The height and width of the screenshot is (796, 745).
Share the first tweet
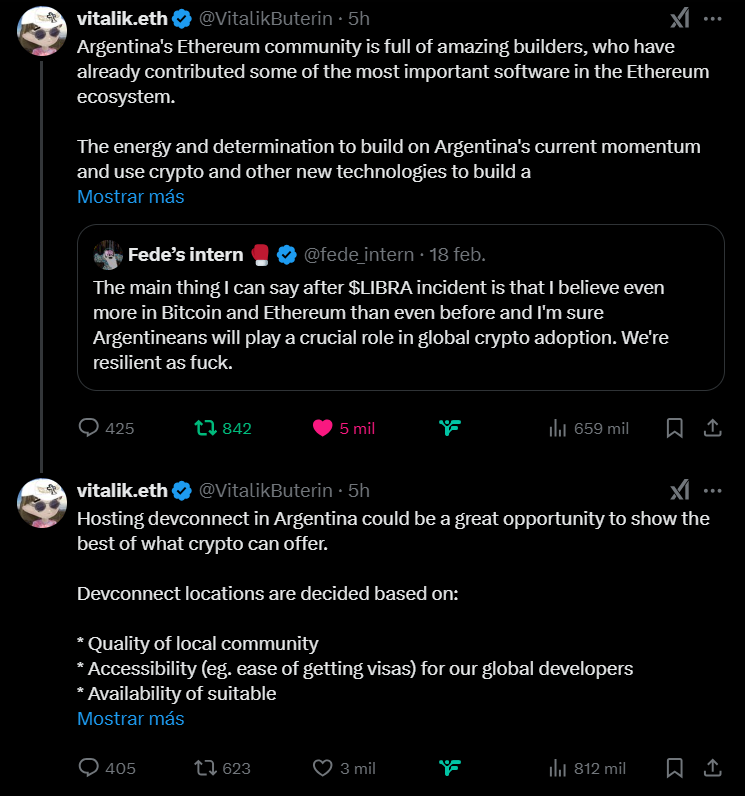tap(713, 428)
